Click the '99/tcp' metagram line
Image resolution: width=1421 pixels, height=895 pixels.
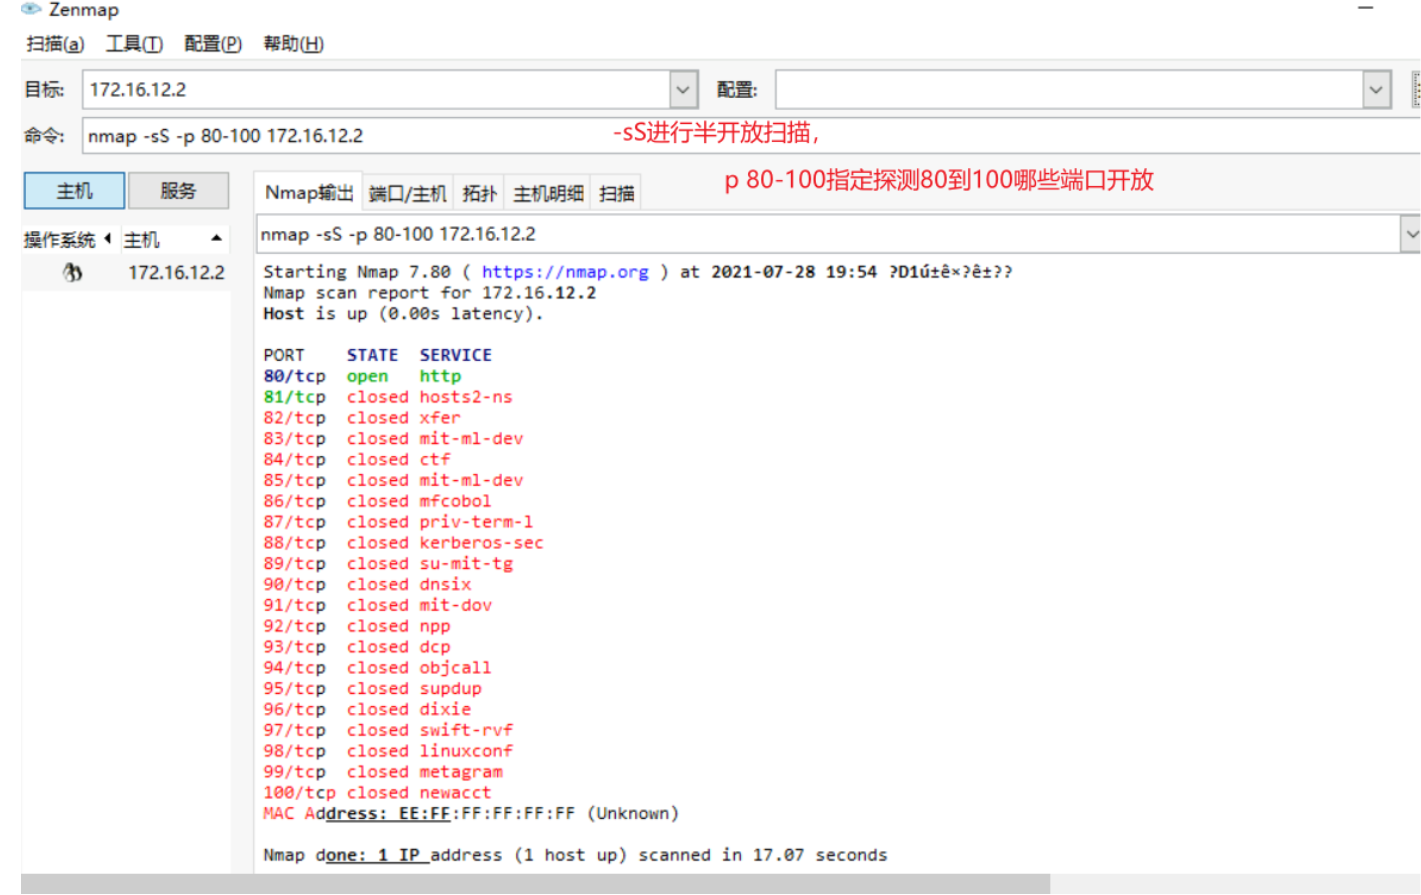pos(383,772)
